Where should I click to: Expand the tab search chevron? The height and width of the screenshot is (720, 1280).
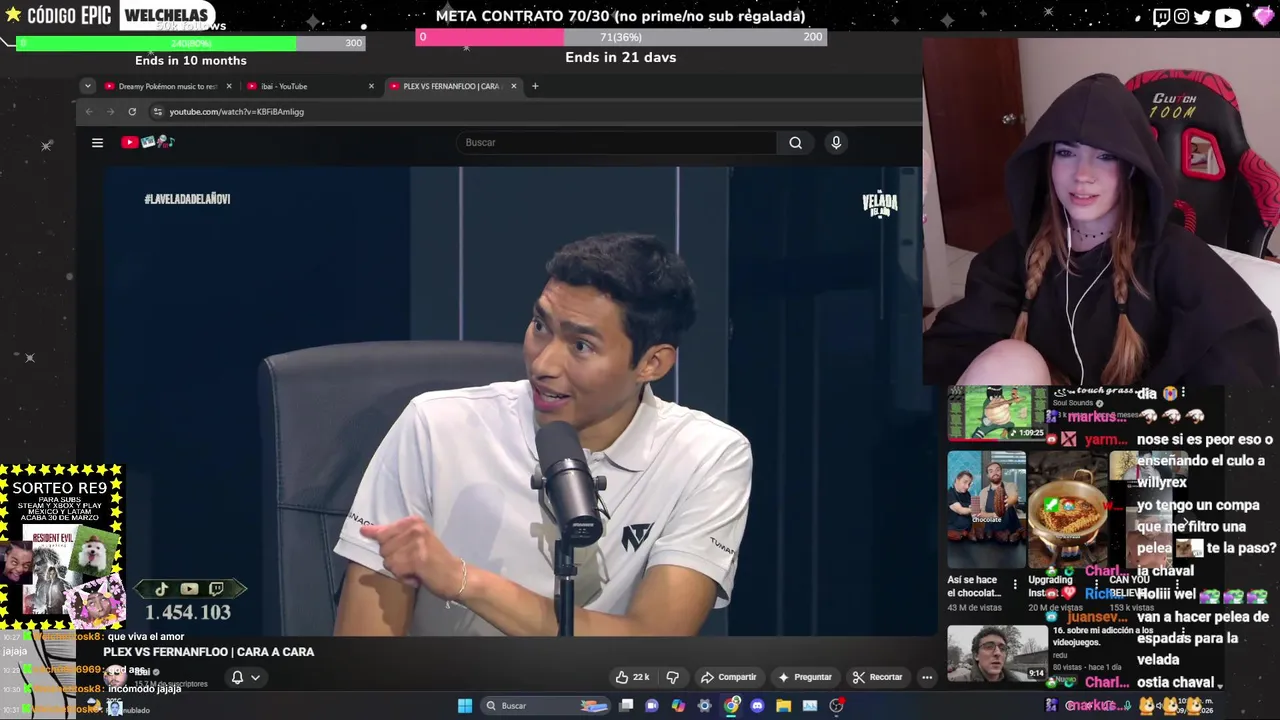pos(87,86)
